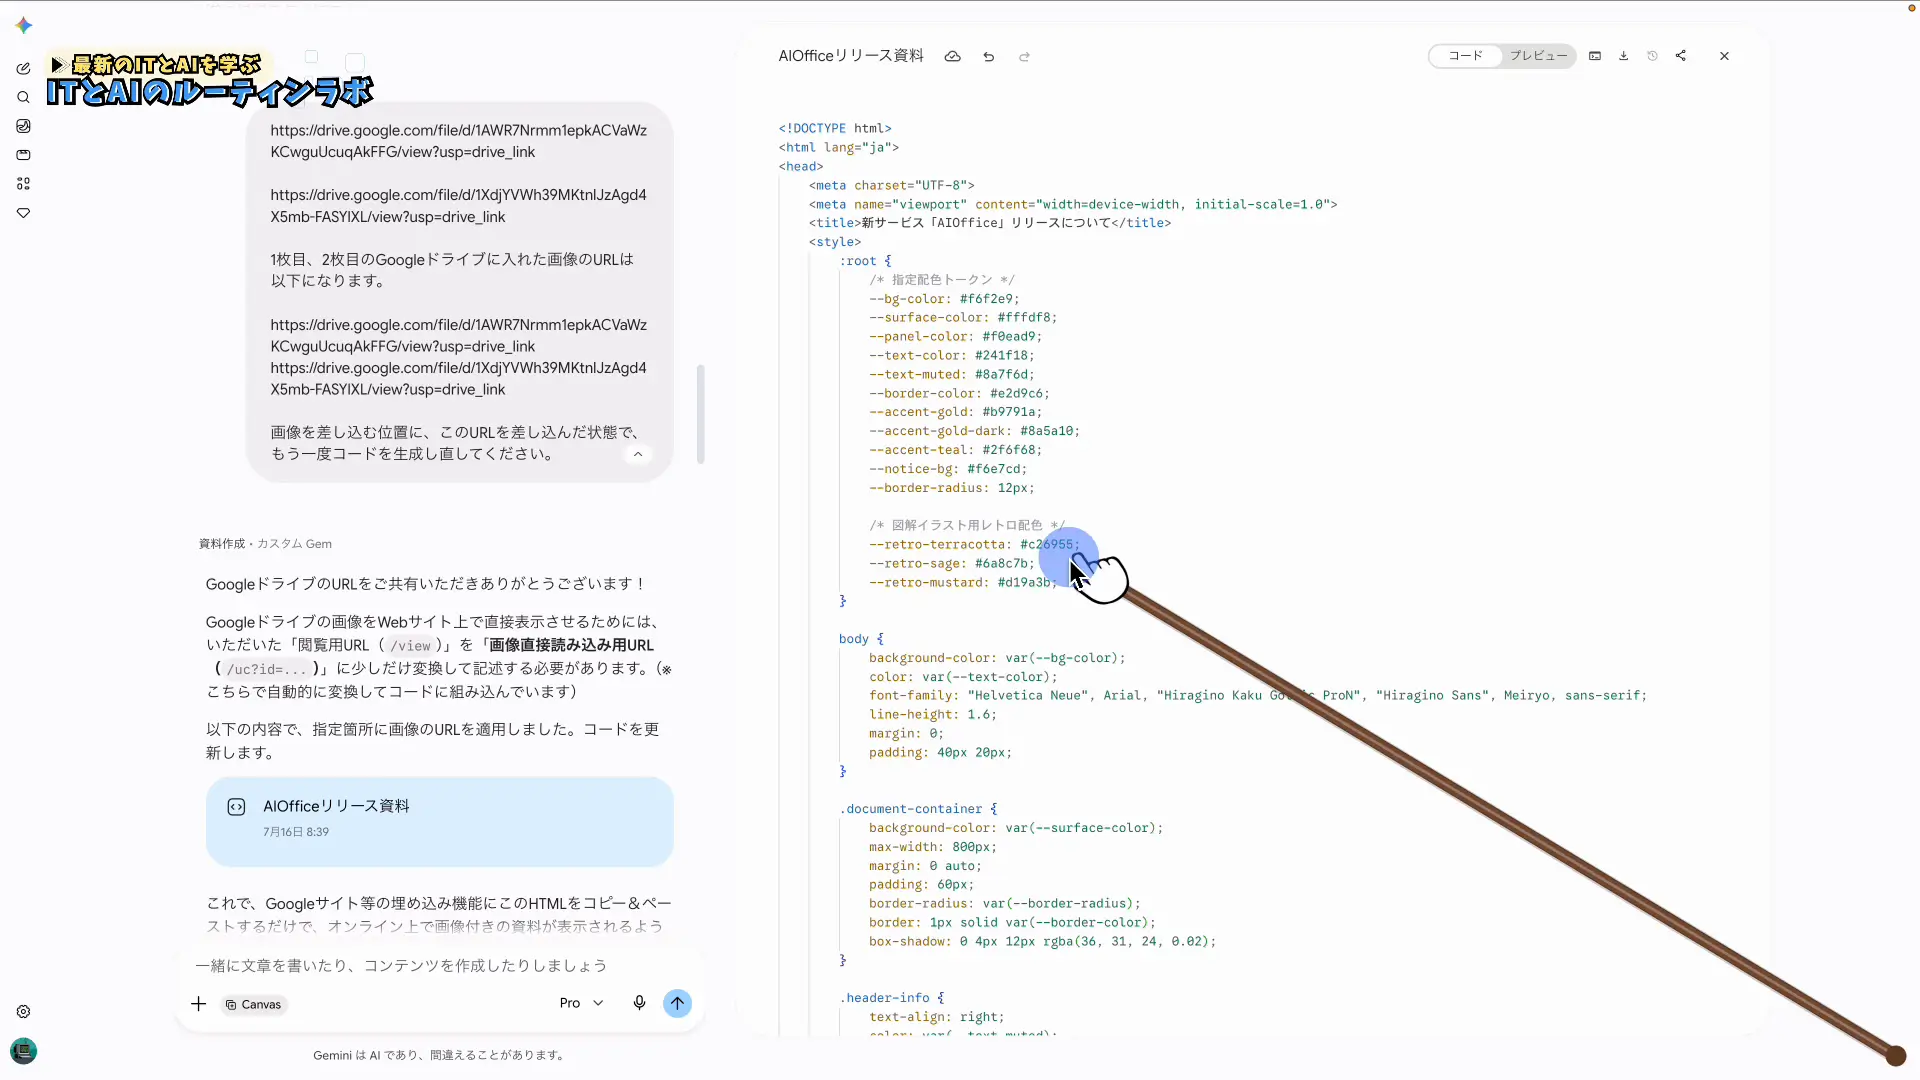Click the <meta charset="UTF-8"> line

(892, 186)
